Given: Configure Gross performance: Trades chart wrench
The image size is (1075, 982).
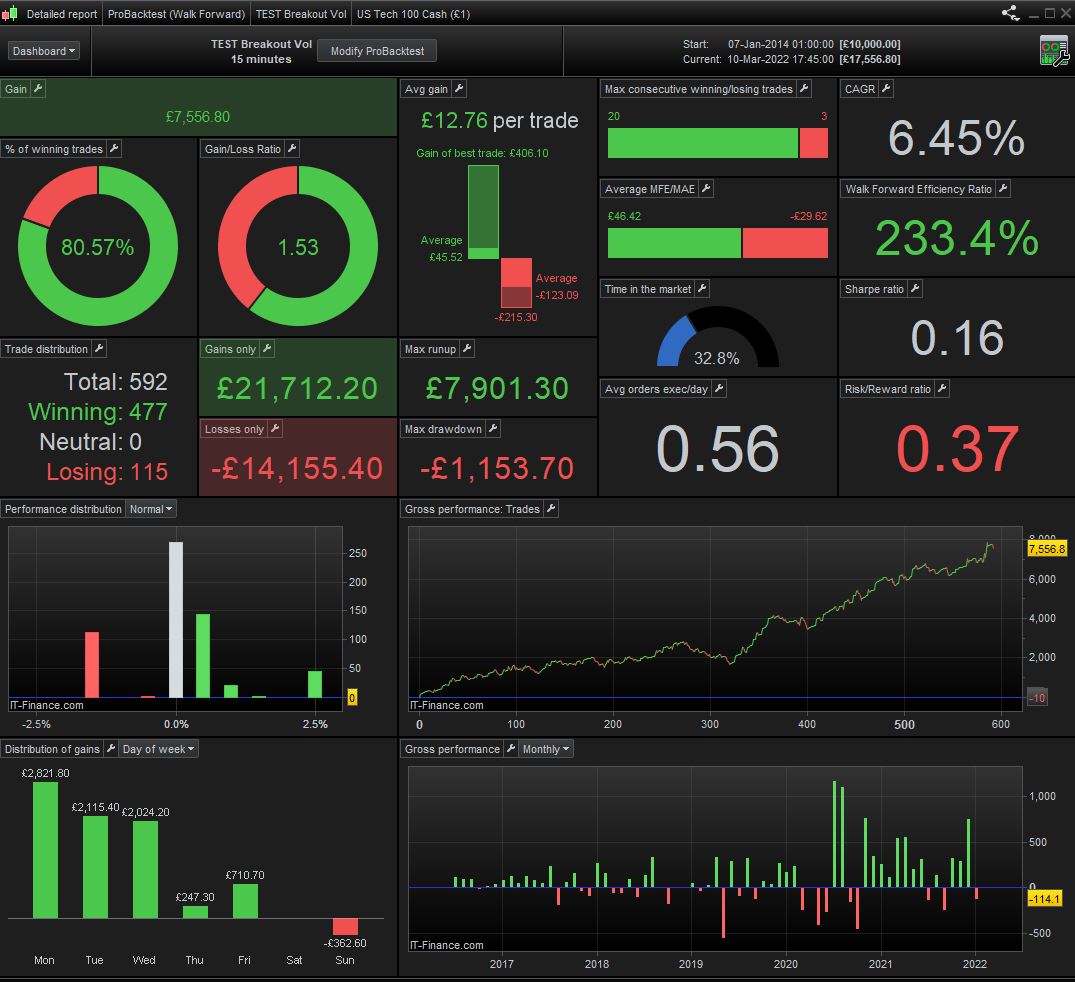Looking at the screenshot, I should coord(551,509).
